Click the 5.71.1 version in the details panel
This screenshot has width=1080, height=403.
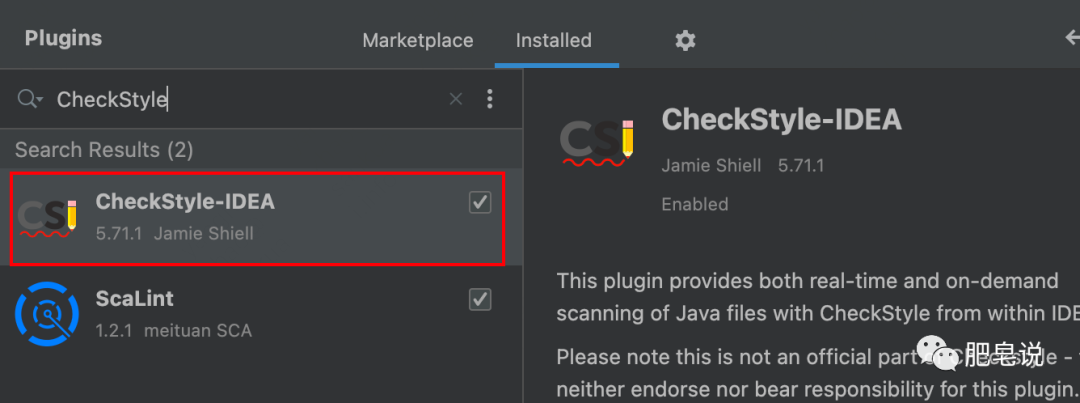(x=801, y=165)
